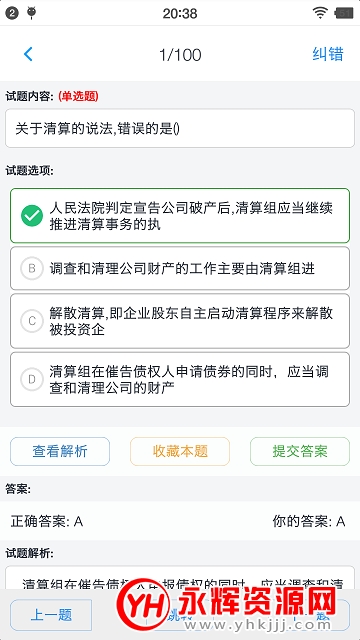The image size is (360, 640).
Task: Choose answer text 调查和清理公司财产的工作
Action: coord(182,268)
